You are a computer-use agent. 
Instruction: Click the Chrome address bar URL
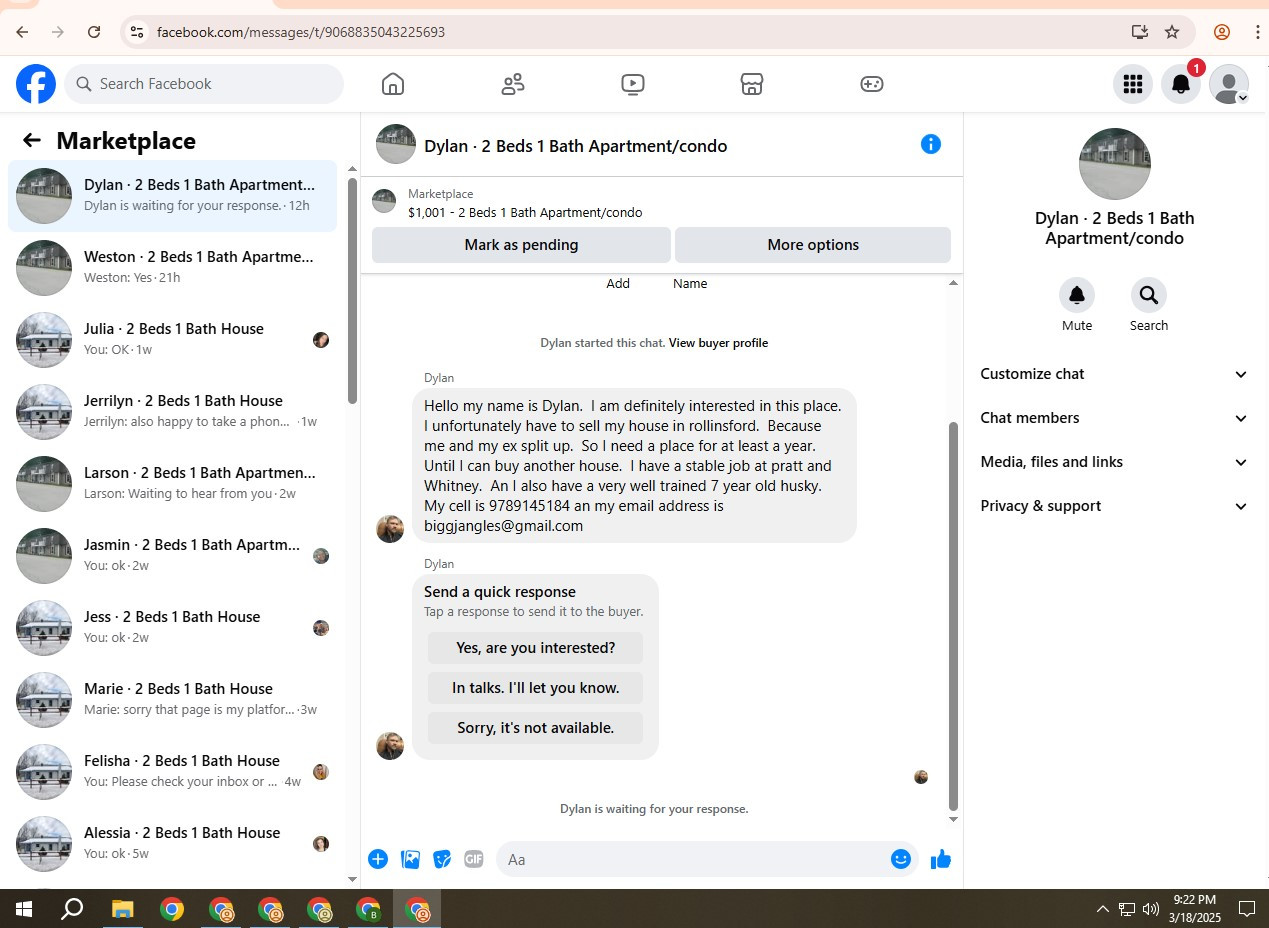click(301, 32)
